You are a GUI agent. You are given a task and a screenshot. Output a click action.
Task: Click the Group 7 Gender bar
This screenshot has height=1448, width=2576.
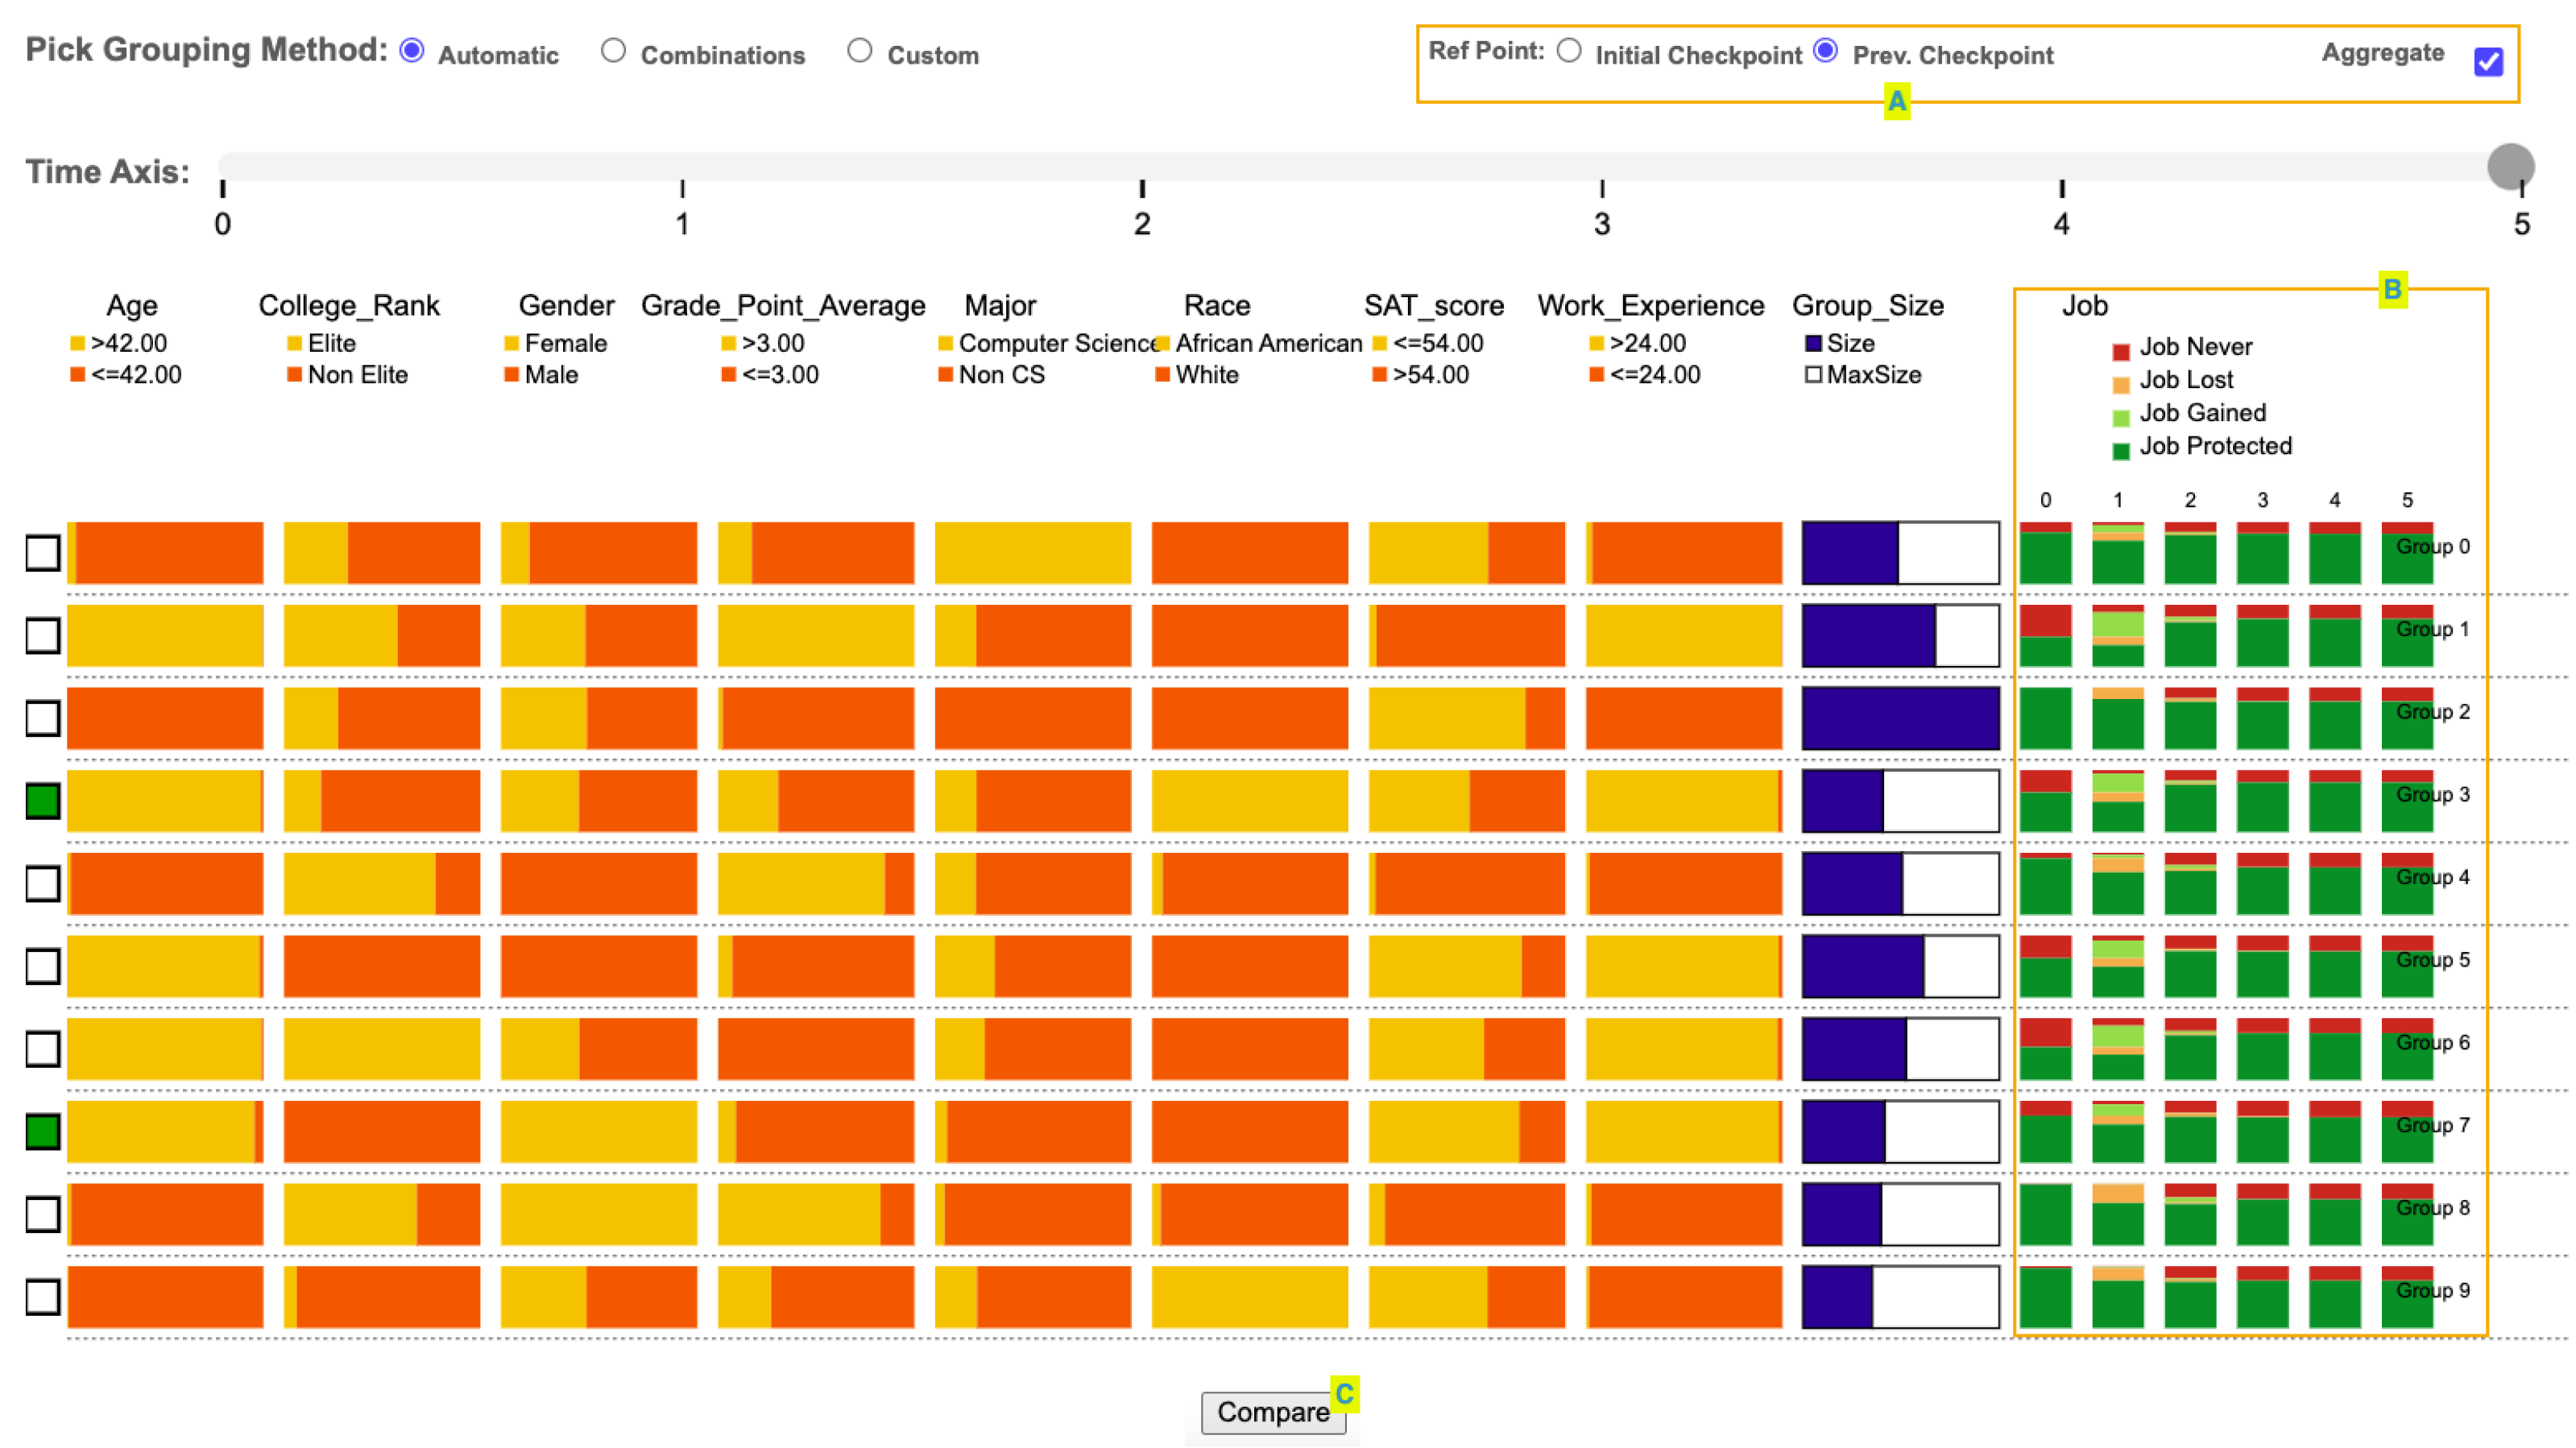click(x=599, y=1132)
